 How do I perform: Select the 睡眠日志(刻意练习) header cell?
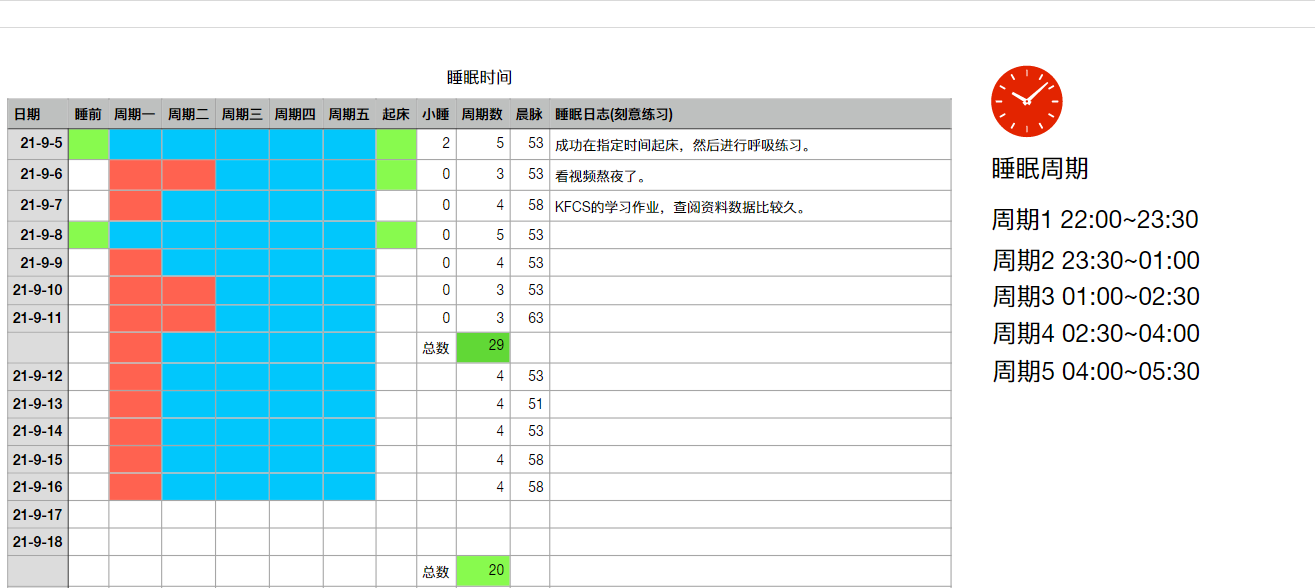point(613,115)
